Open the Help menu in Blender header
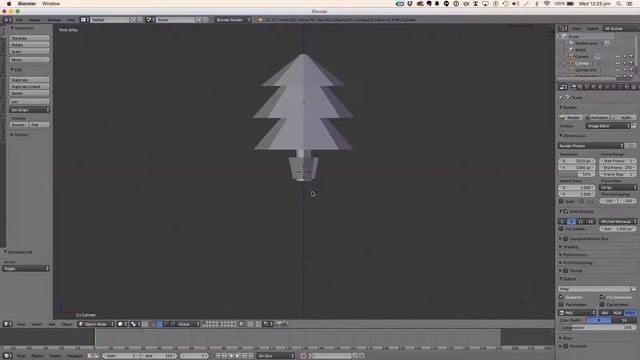640x360 pixels. tap(71, 20)
